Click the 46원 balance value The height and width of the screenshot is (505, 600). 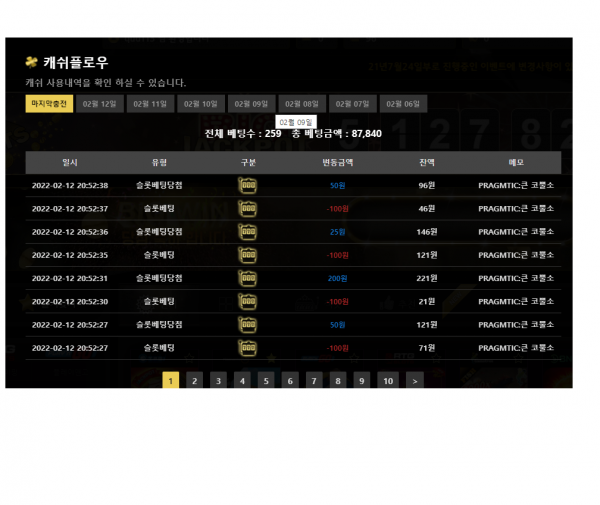tap(427, 209)
